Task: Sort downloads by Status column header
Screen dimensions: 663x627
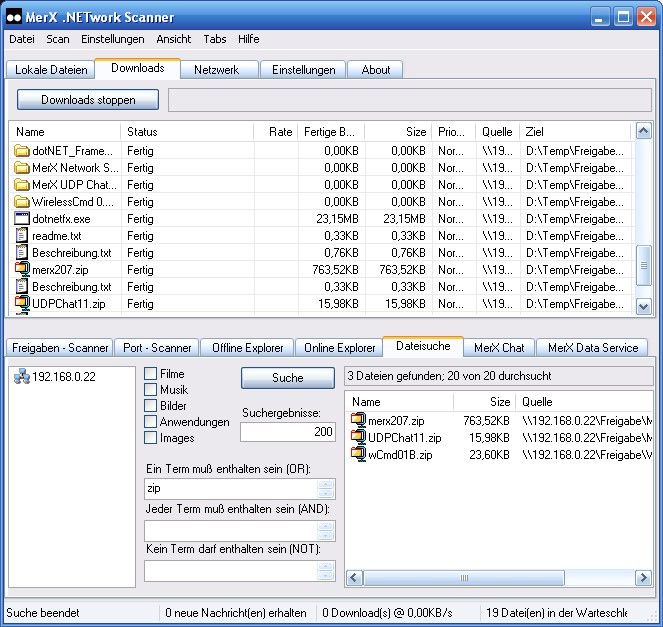Action: 187,132
